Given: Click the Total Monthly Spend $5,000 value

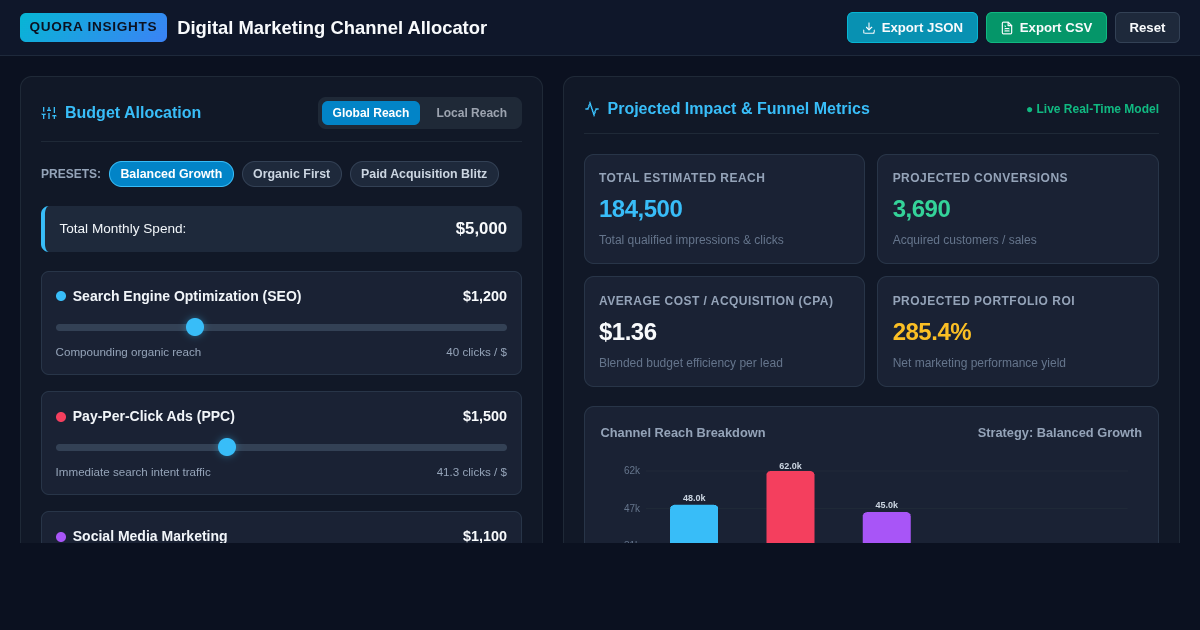Looking at the screenshot, I should [481, 229].
